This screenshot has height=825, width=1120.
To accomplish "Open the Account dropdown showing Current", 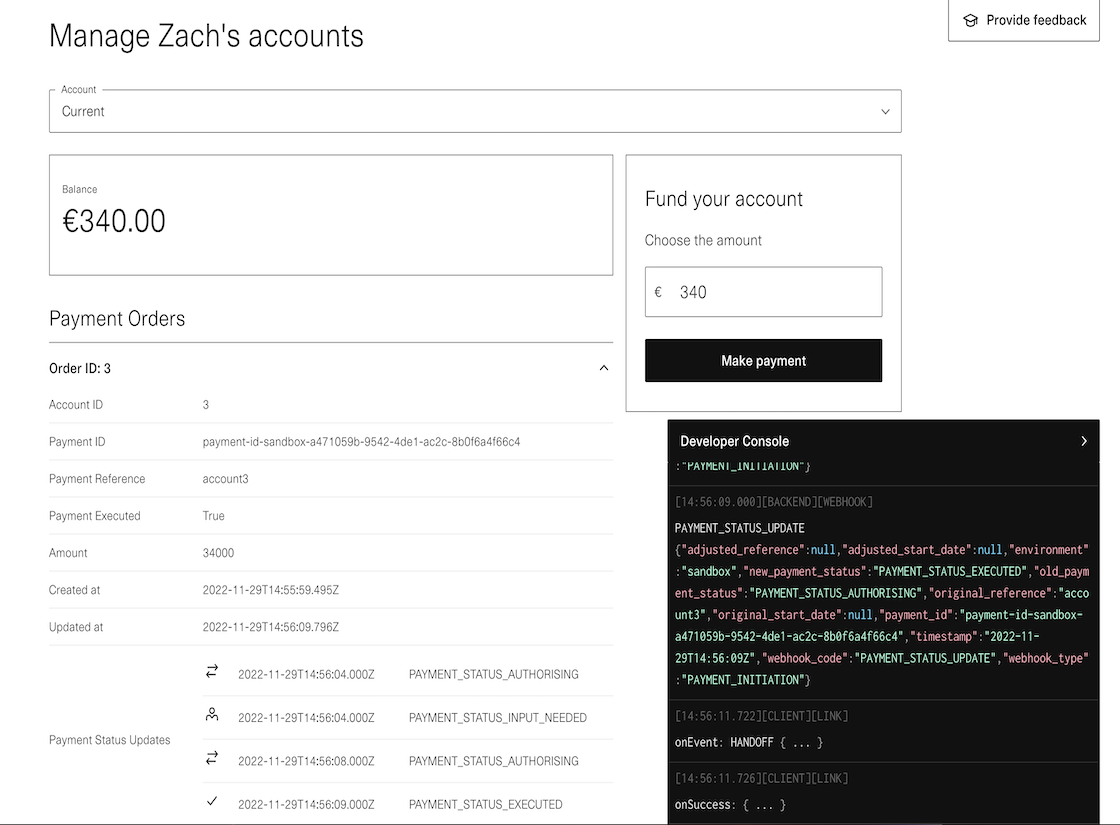I will coord(475,111).
